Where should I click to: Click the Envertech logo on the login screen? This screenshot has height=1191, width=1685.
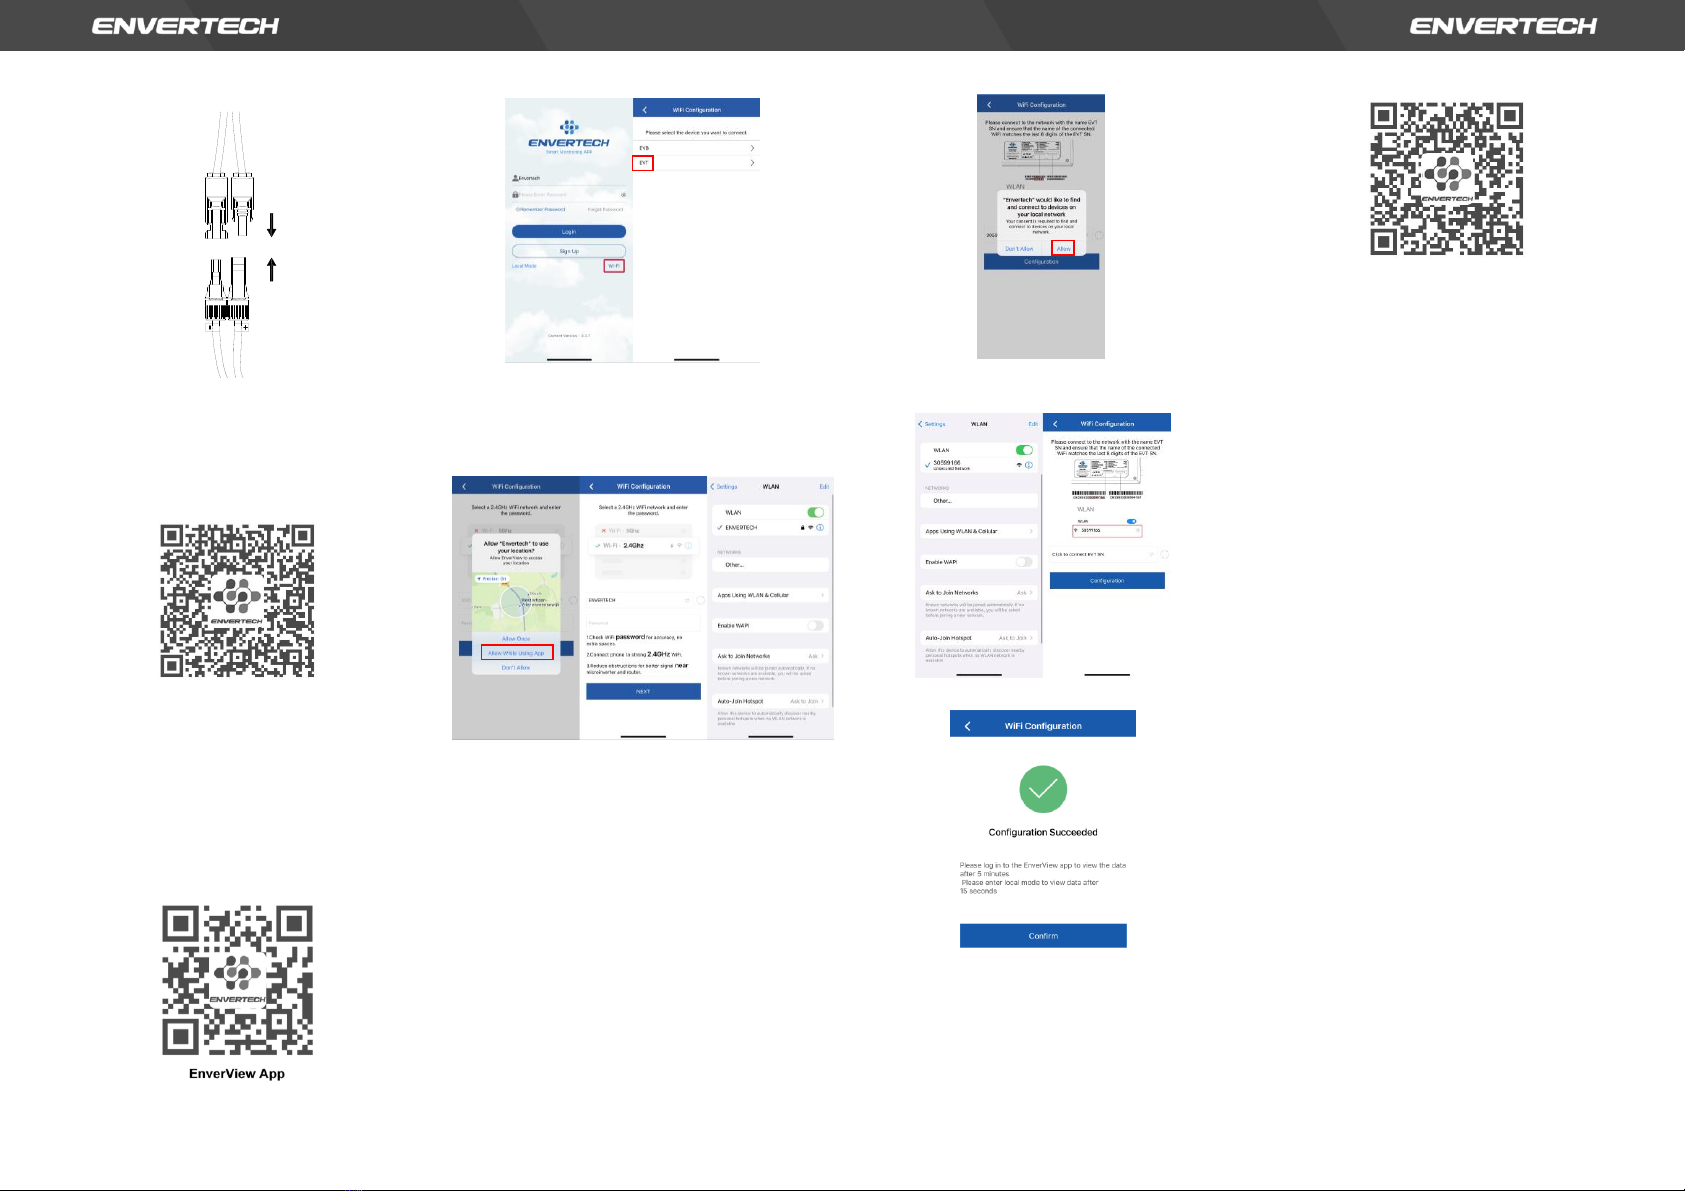pyautogui.click(x=569, y=135)
